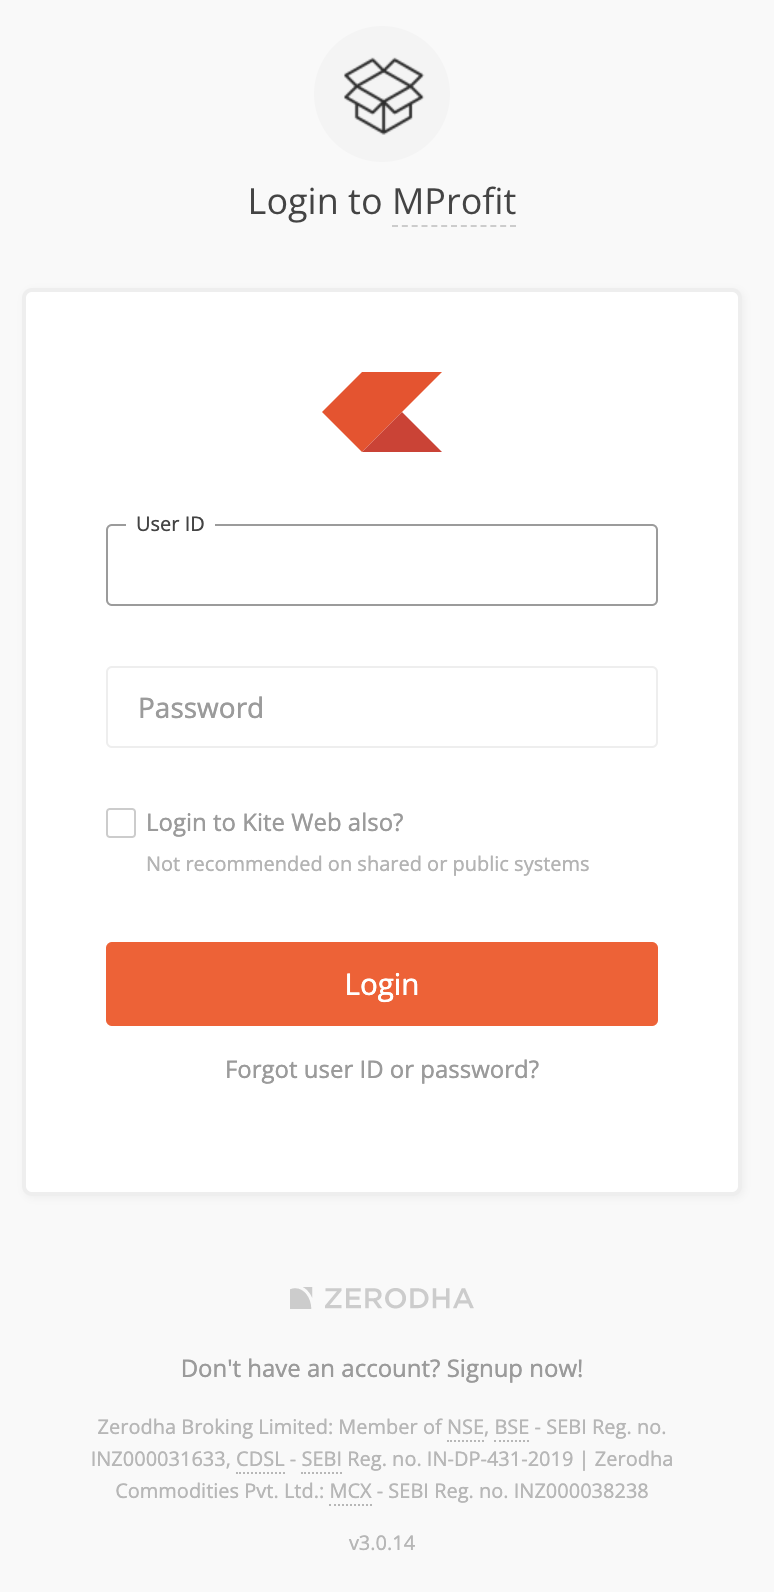This screenshot has height=1592, width=774.
Task: Click the CDSL abbreviation in the footer
Action: coord(261,1459)
